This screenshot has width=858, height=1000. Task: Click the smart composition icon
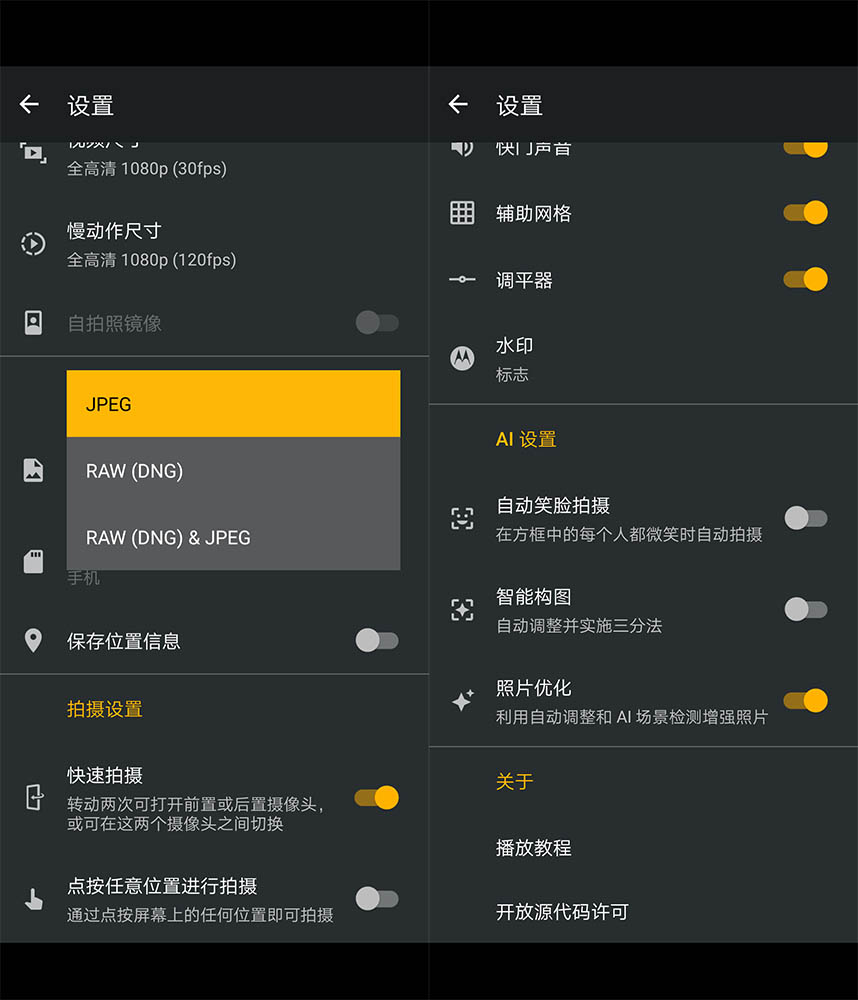point(462,609)
